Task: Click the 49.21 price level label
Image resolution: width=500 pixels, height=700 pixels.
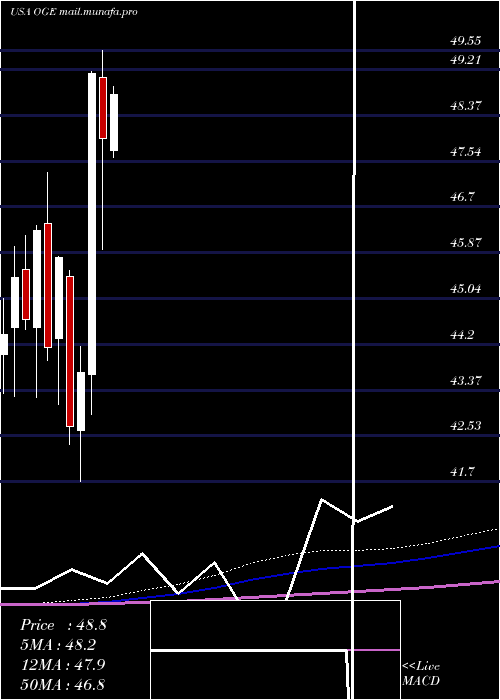Action: coord(466,60)
